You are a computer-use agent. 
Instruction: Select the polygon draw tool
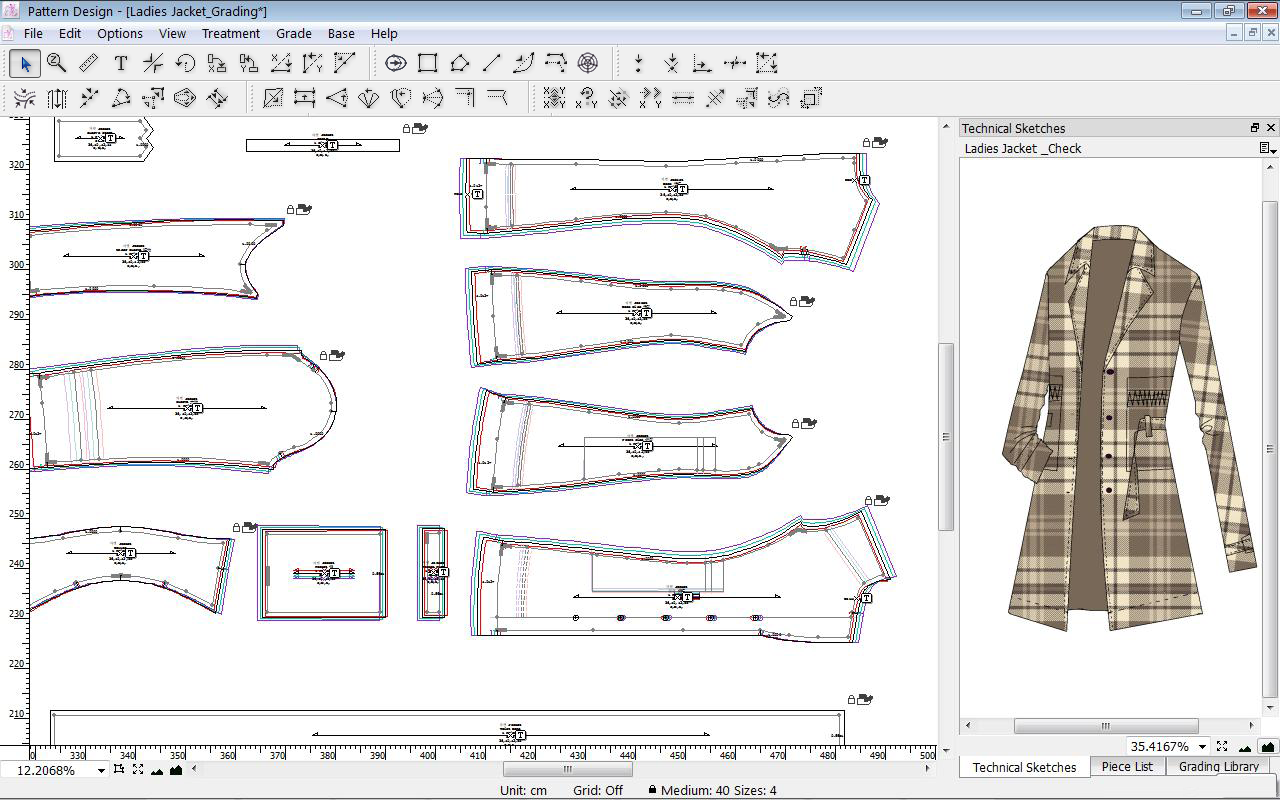459,64
